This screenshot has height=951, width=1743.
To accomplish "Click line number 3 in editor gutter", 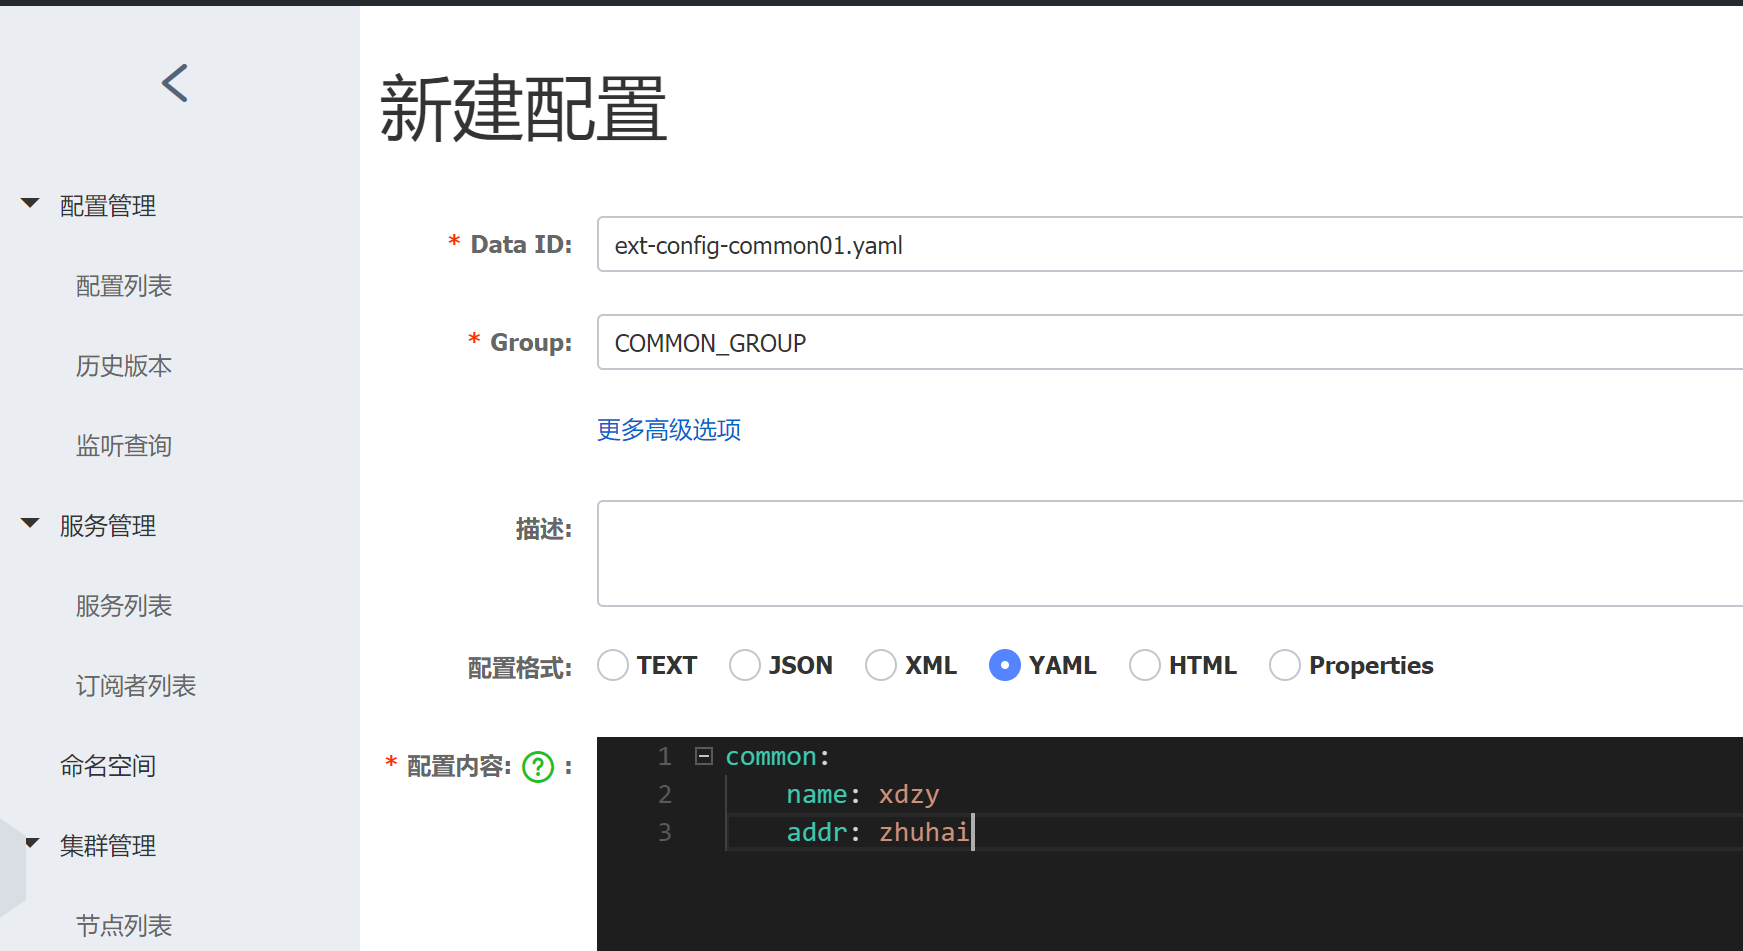I will (x=665, y=832).
